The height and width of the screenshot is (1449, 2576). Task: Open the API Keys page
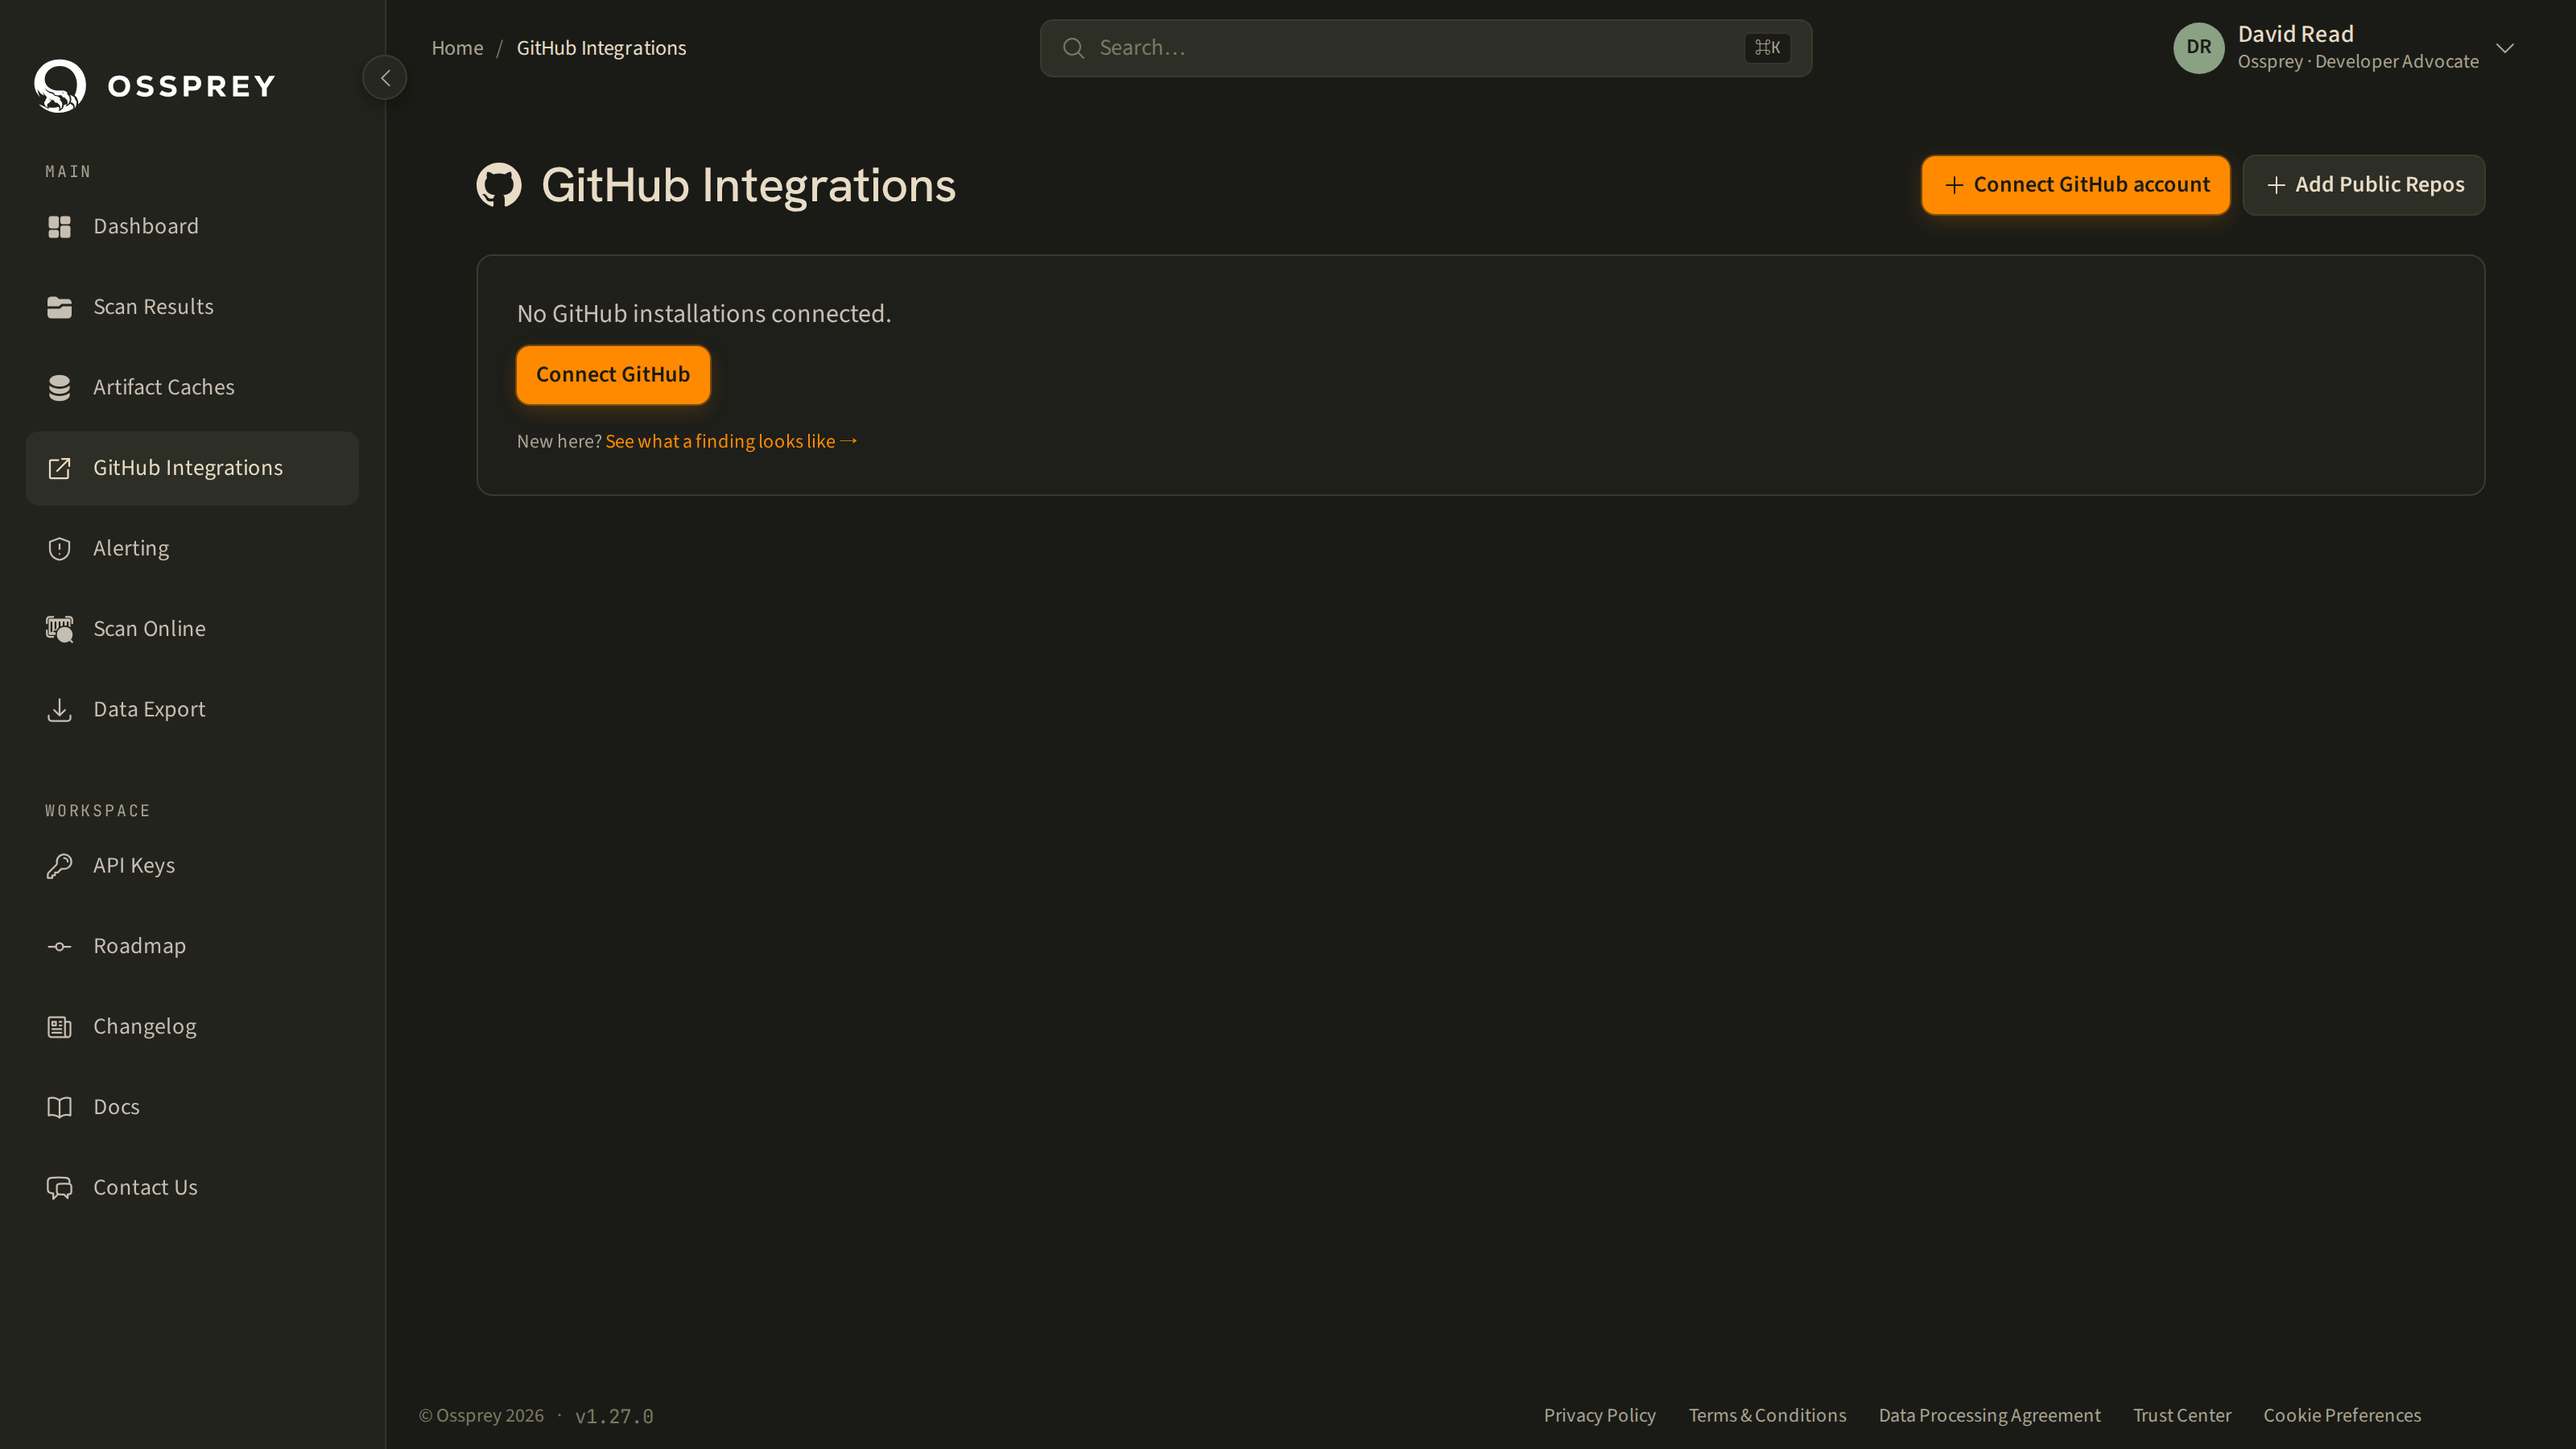point(192,866)
